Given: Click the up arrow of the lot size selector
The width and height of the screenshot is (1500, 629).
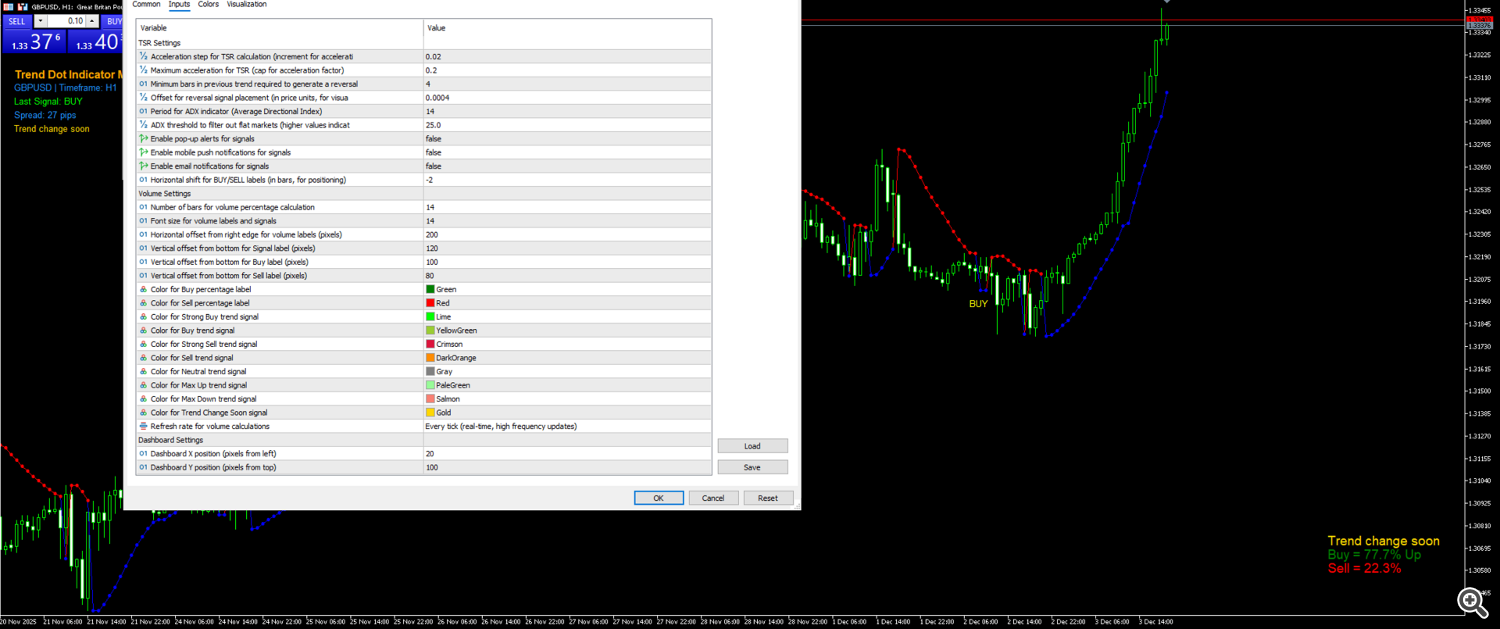Looking at the screenshot, I should click(92, 20).
